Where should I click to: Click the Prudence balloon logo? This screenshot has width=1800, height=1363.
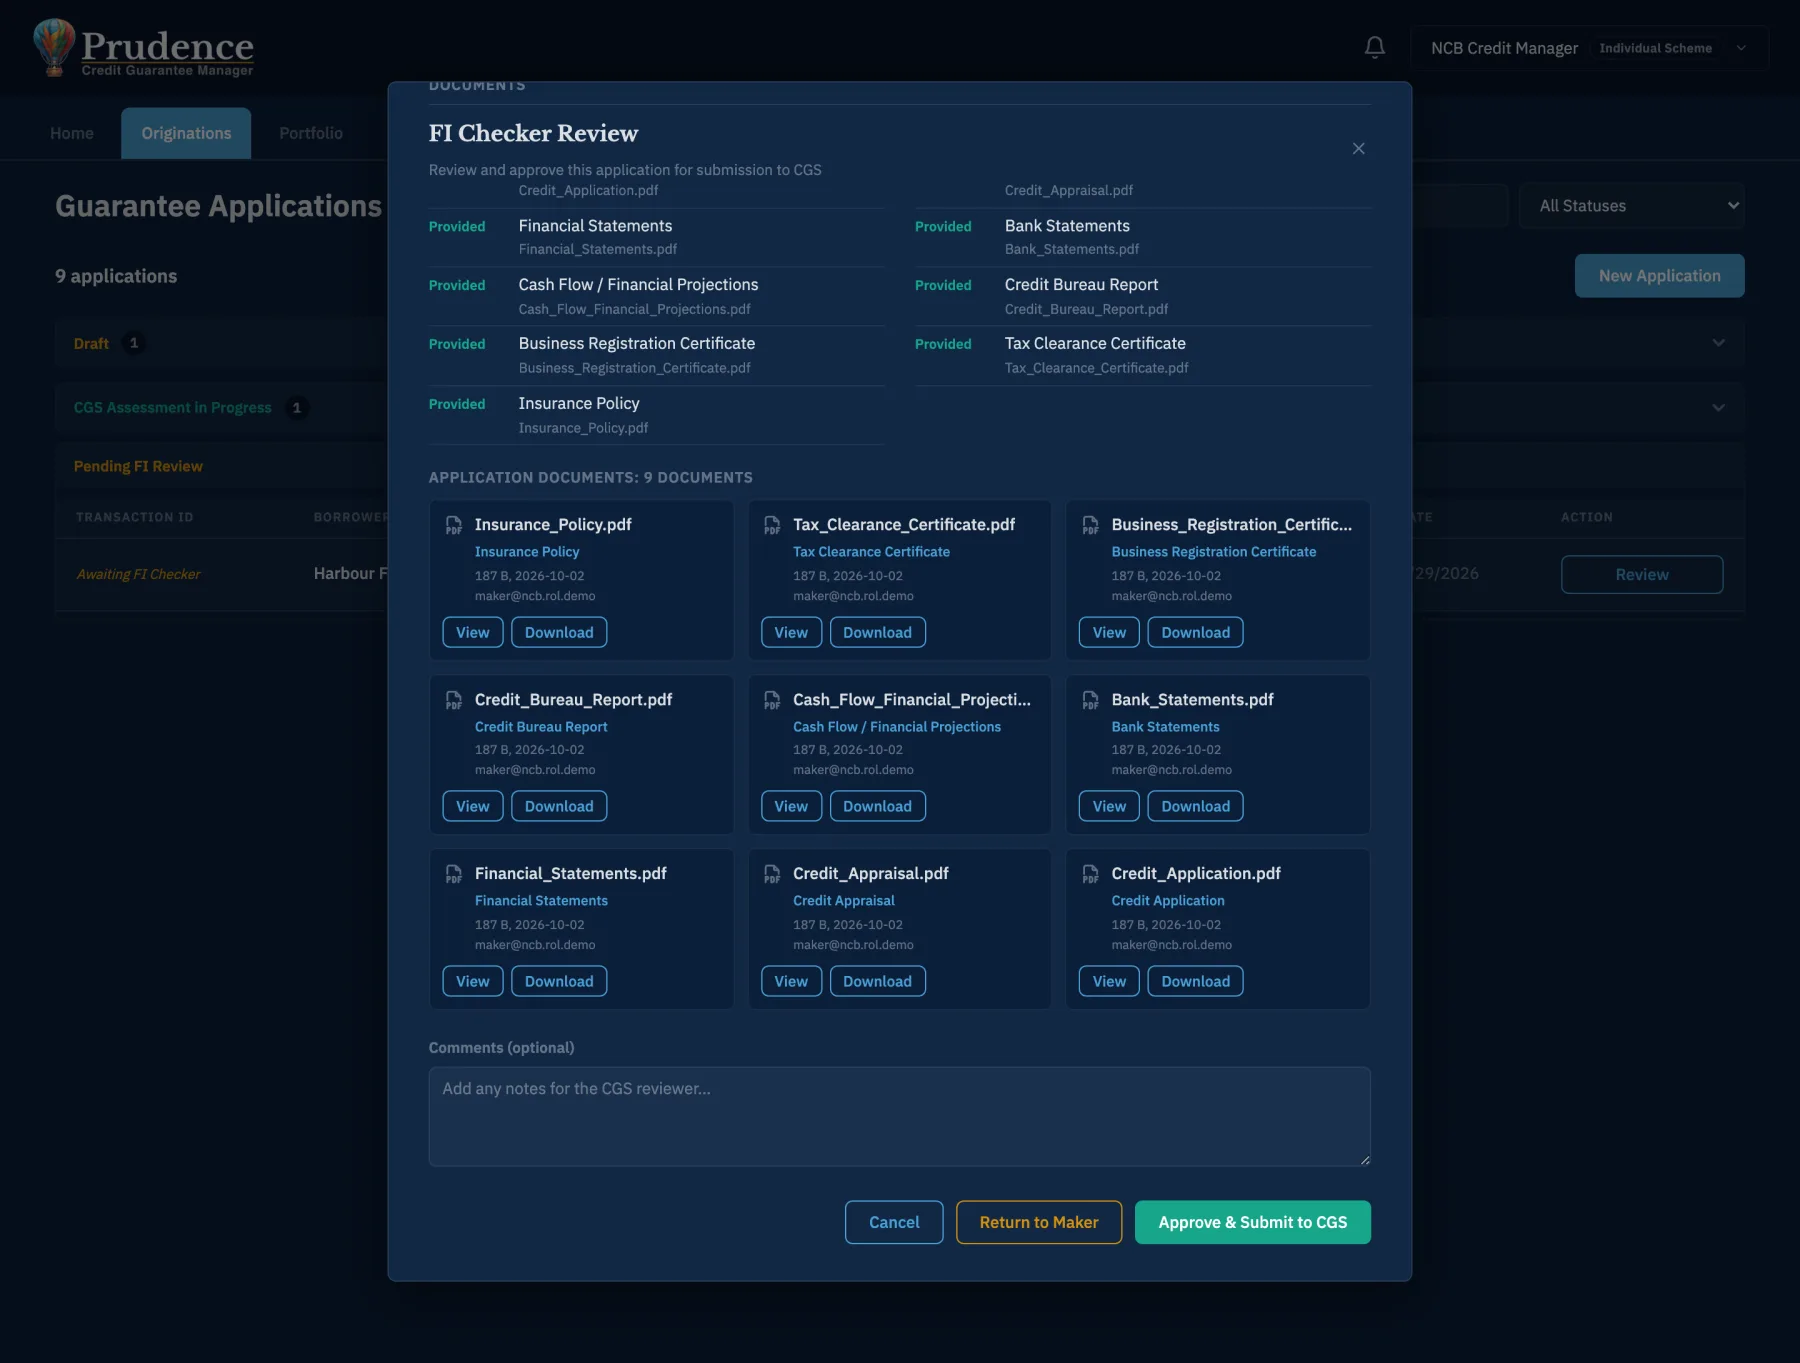54,47
